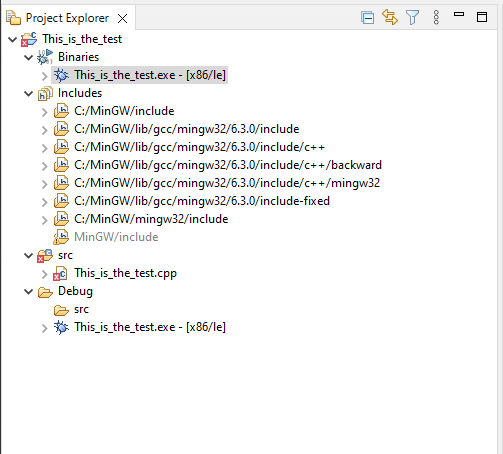This screenshot has height=454, width=503.
Task: Click the bug icon of exe under Binaries
Action: tap(61, 75)
